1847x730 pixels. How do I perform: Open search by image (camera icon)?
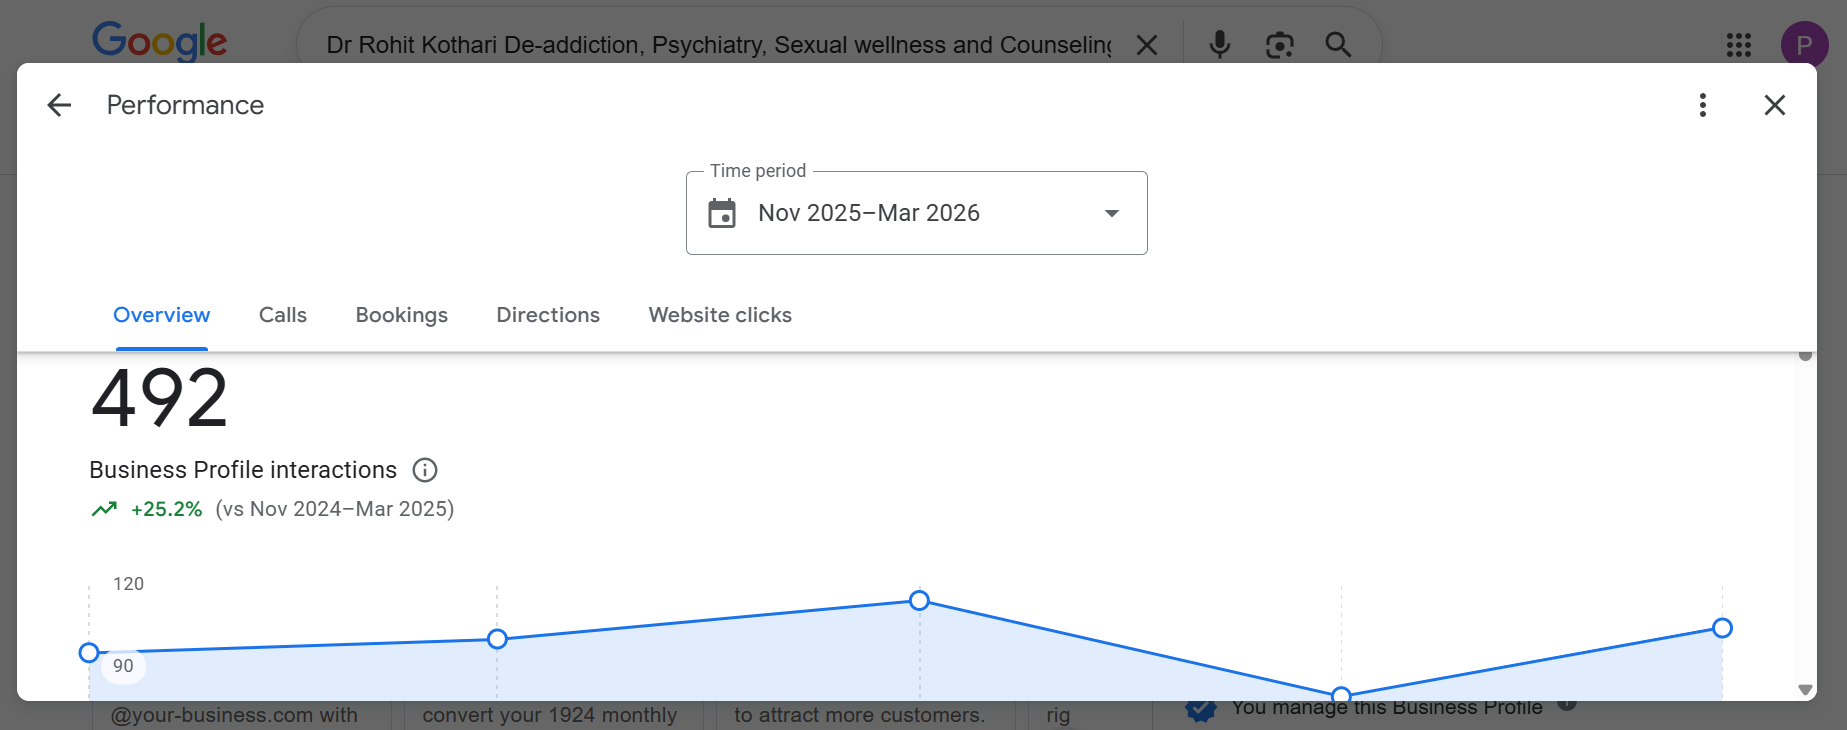(x=1279, y=45)
